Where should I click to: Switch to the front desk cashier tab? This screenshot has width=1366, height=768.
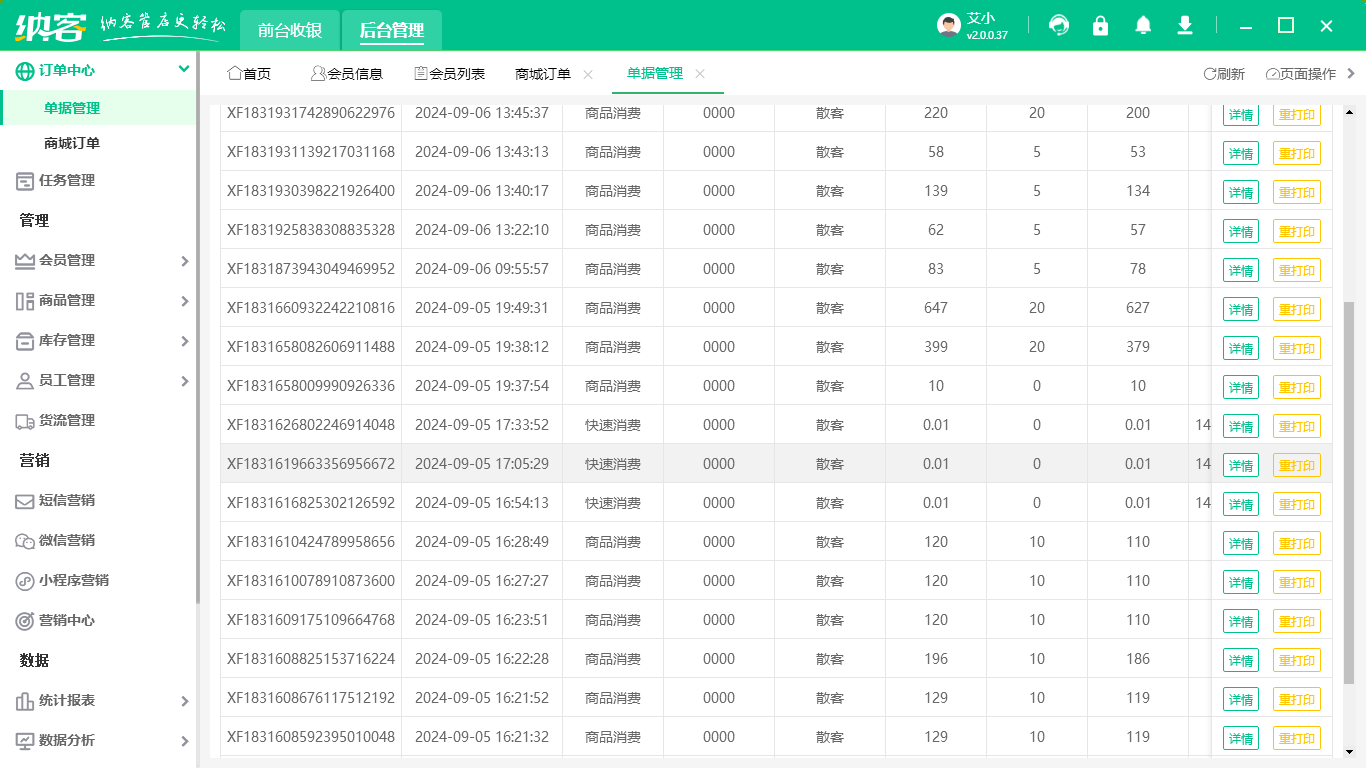coord(290,31)
